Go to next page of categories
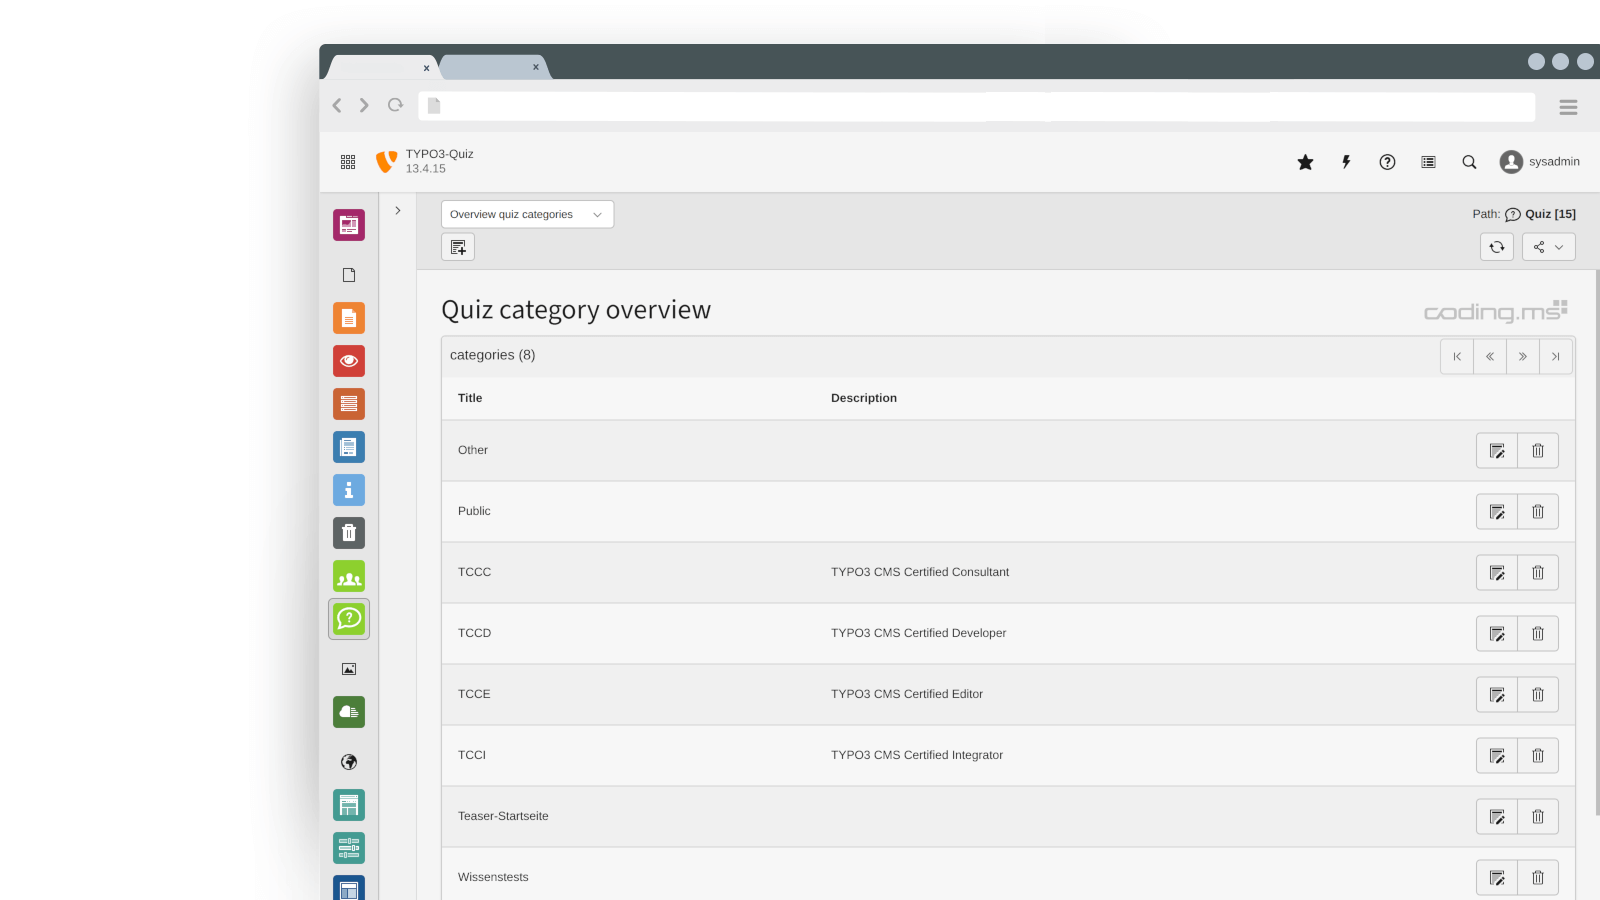This screenshot has height=900, width=1600. pyautogui.click(x=1523, y=356)
